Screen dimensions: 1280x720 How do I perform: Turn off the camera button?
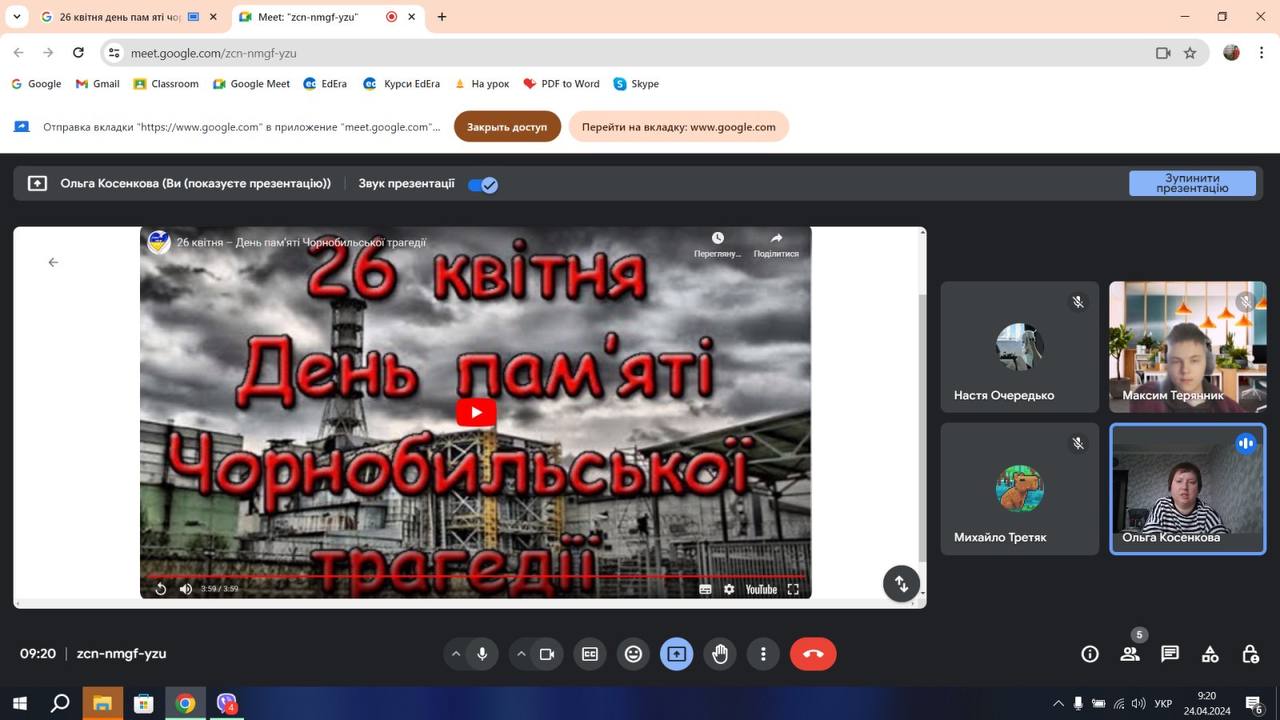[547, 654]
